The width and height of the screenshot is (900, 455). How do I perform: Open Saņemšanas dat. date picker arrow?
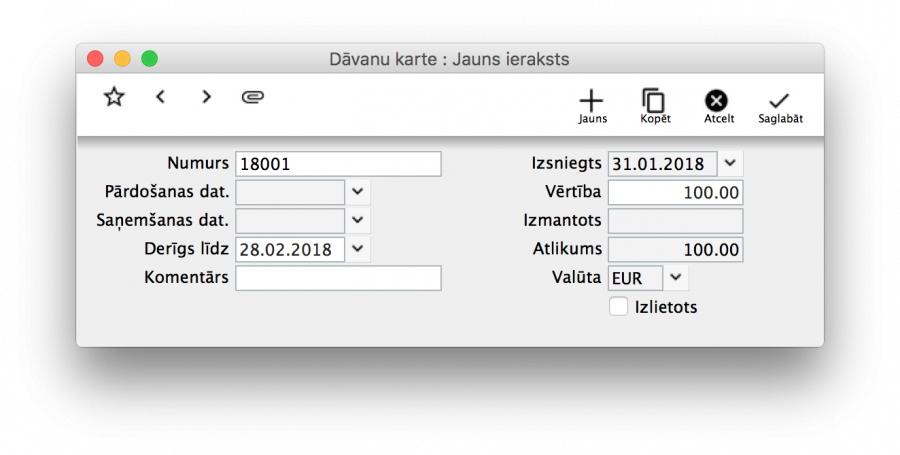click(358, 221)
